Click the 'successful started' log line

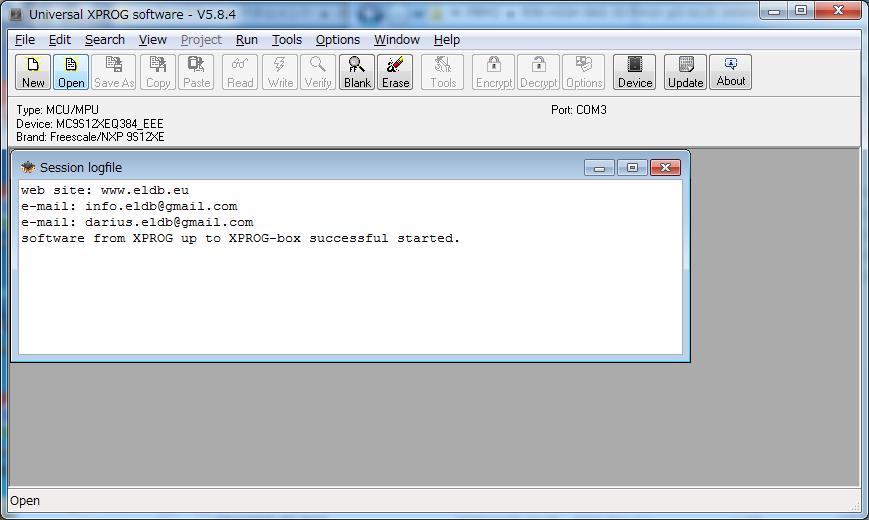click(x=241, y=238)
